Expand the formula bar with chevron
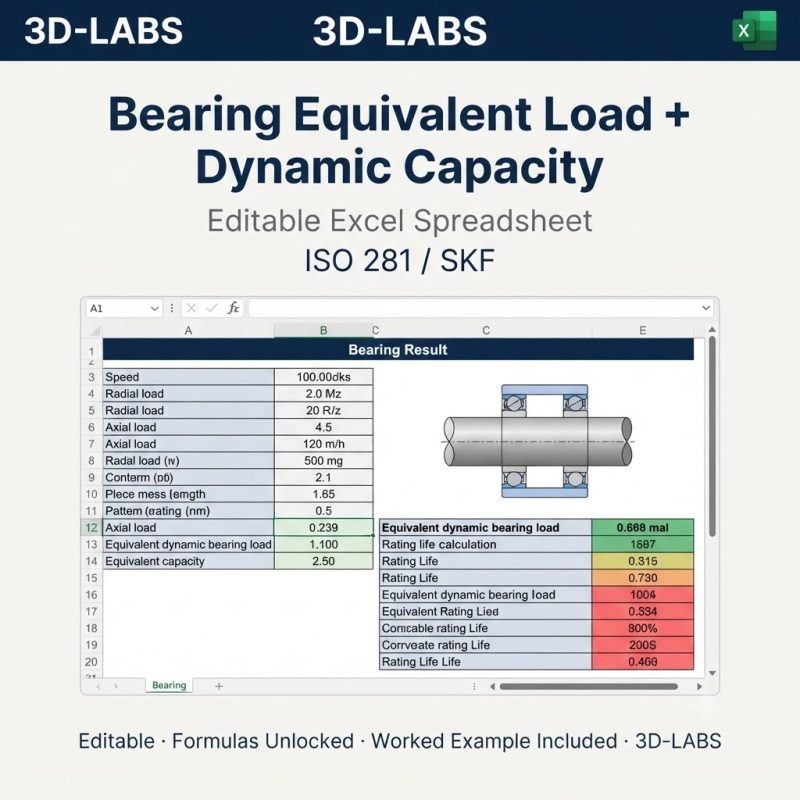The image size is (800, 800). tap(706, 308)
